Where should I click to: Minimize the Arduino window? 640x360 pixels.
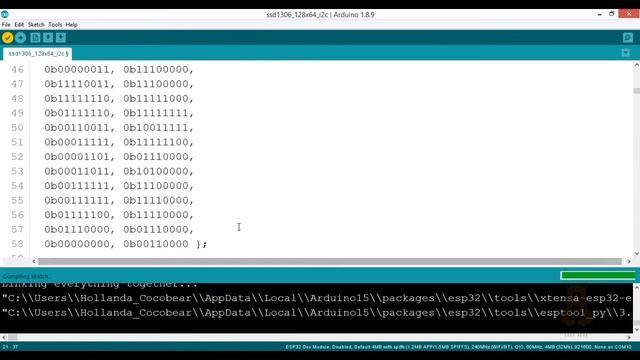click(x=600, y=14)
